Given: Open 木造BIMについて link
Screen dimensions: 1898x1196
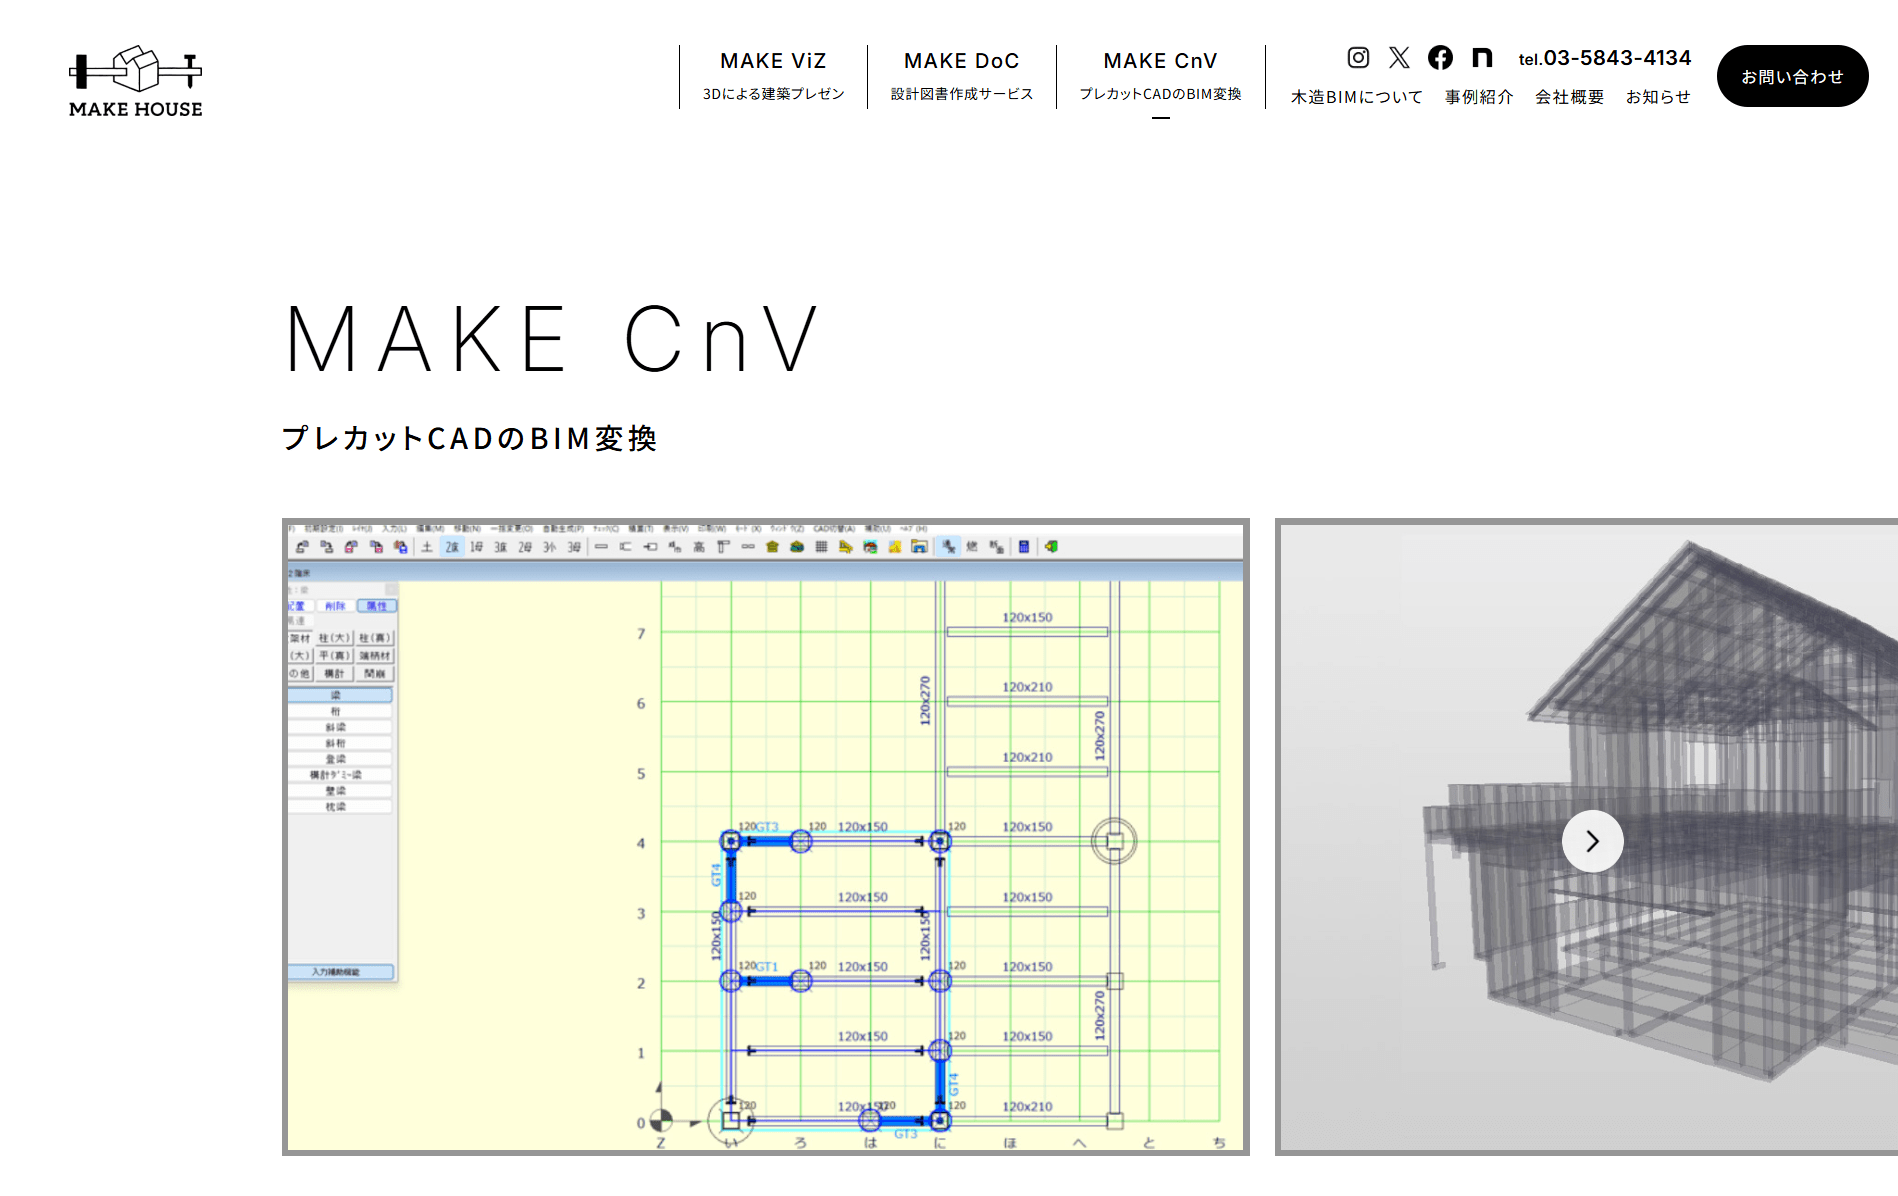Looking at the screenshot, I should tap(1356, 97).
